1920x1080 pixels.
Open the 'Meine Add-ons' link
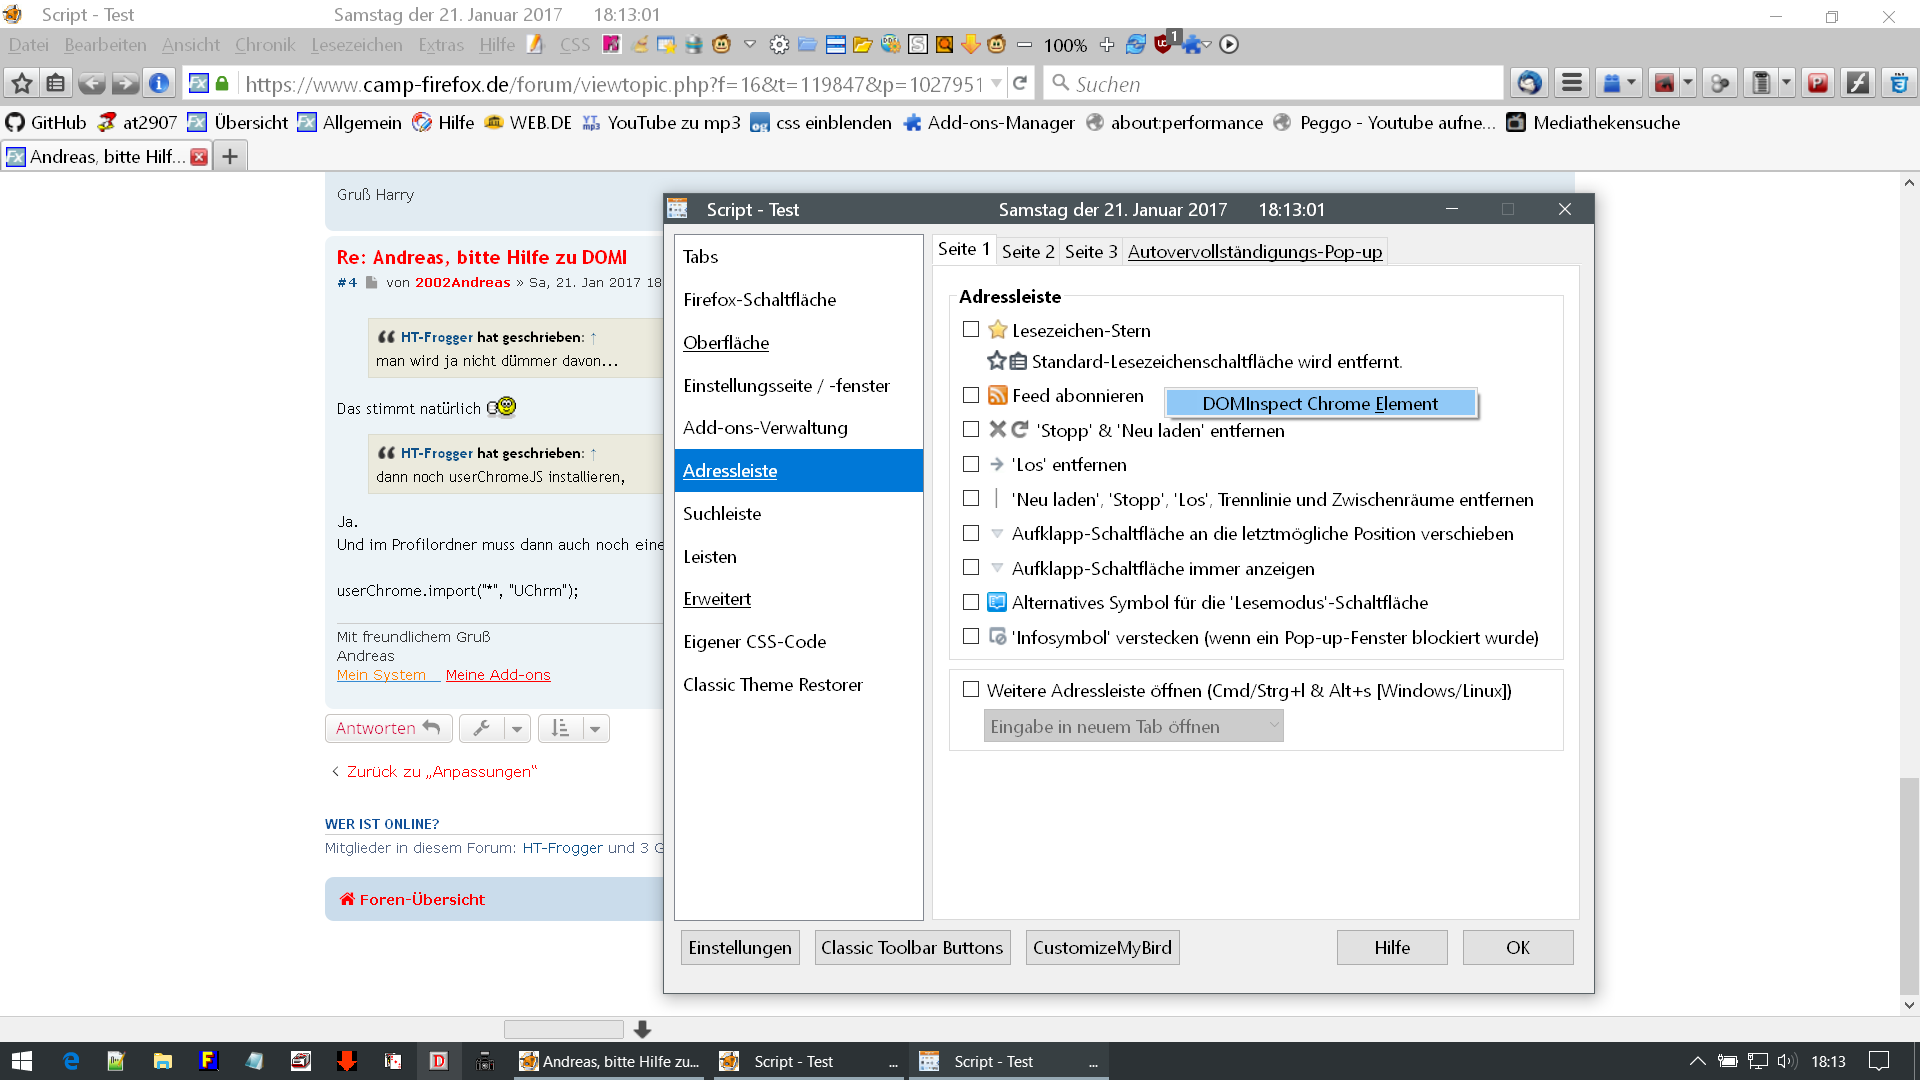(x=498, y=675)
